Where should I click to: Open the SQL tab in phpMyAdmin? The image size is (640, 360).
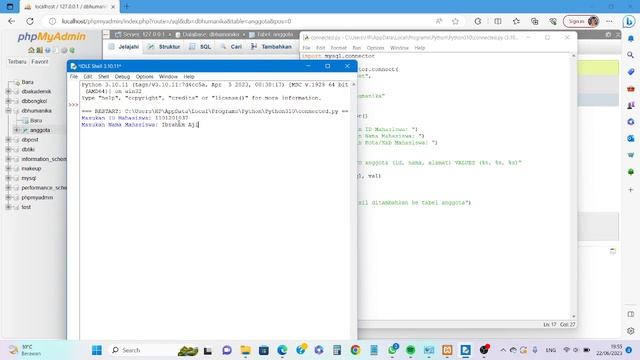click(200, 47)
